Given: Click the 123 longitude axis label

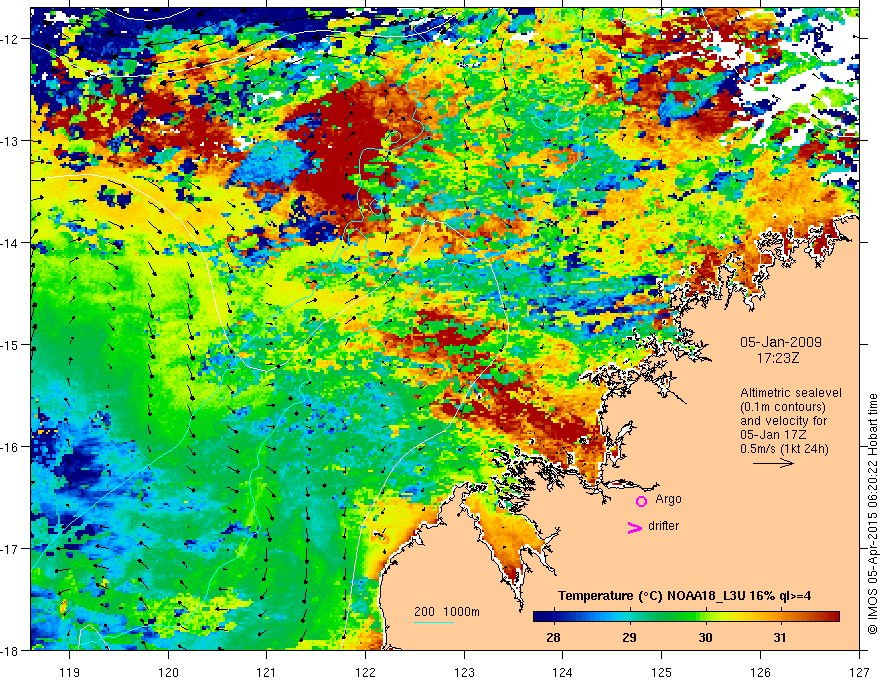Looking at the screenshot, I should tap(464, 672).
